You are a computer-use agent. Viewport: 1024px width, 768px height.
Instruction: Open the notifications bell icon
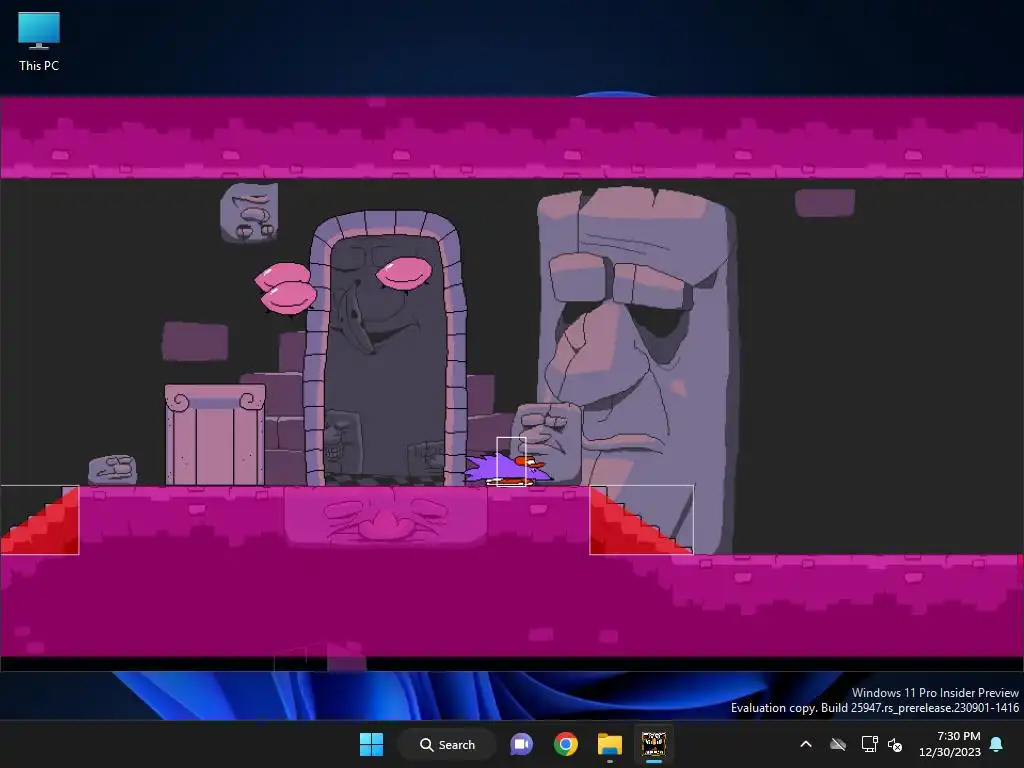pos(997,744)
